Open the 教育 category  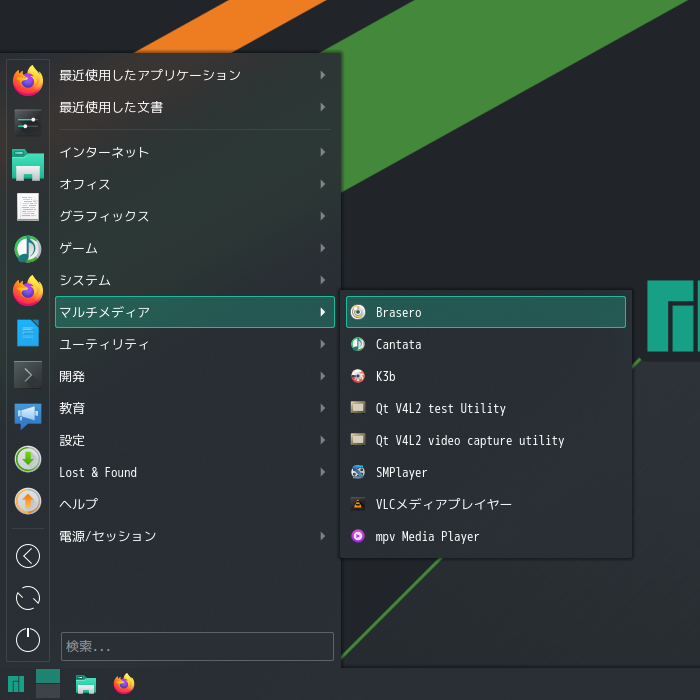[x=195, y=408]
